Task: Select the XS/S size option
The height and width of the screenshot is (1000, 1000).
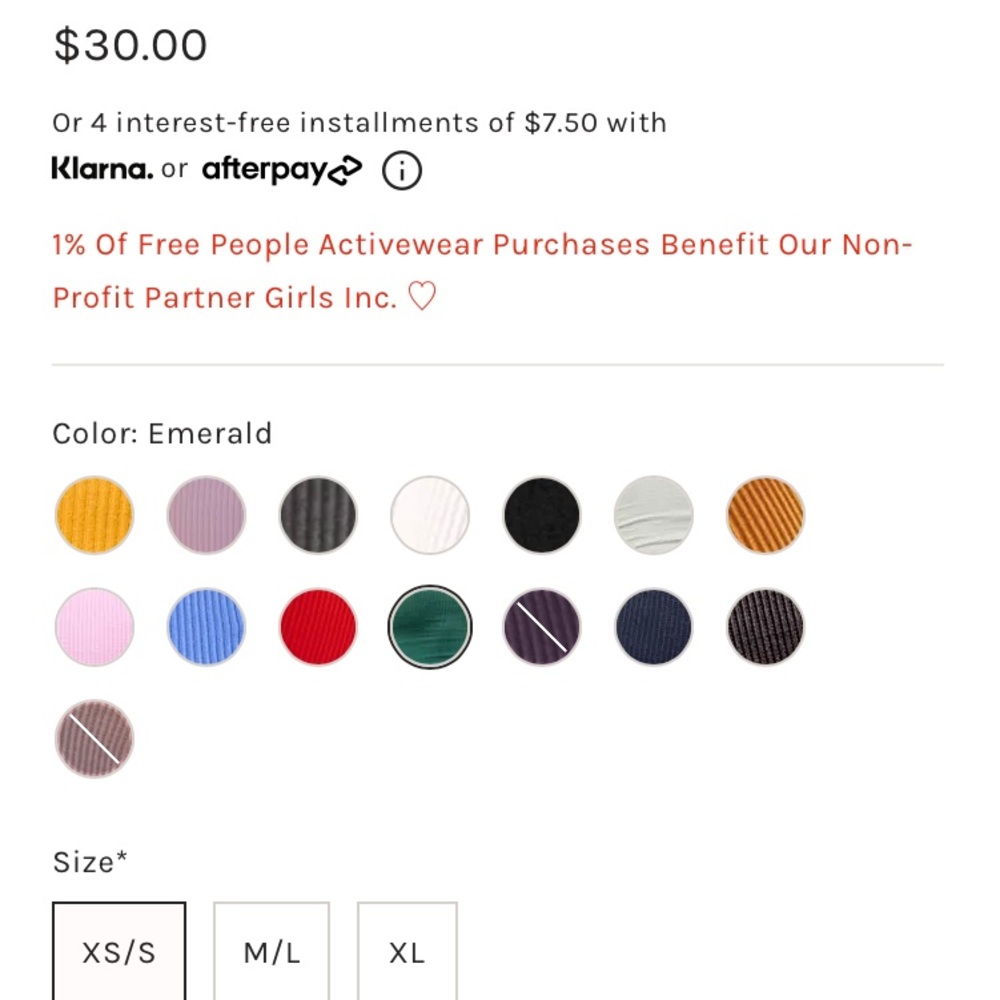Action: click(x=119, y=952)
